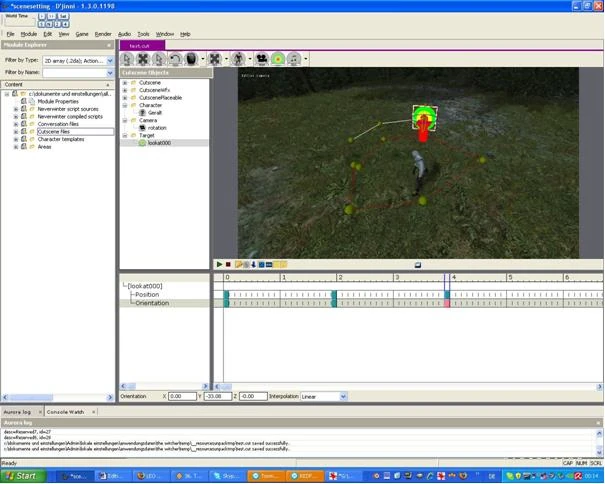Image resolution: width=605 pixels, height=484 pixels.
Task: Click the small window icon right of timeline toolbar
Action: pyautogui.click(x=417, y=265)
